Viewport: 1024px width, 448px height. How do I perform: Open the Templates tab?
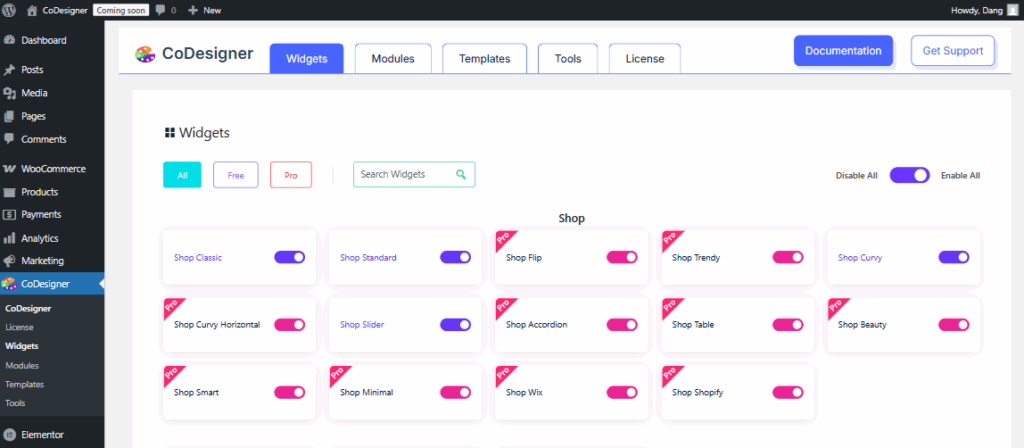pyautogui.click(x=485, y=59)
